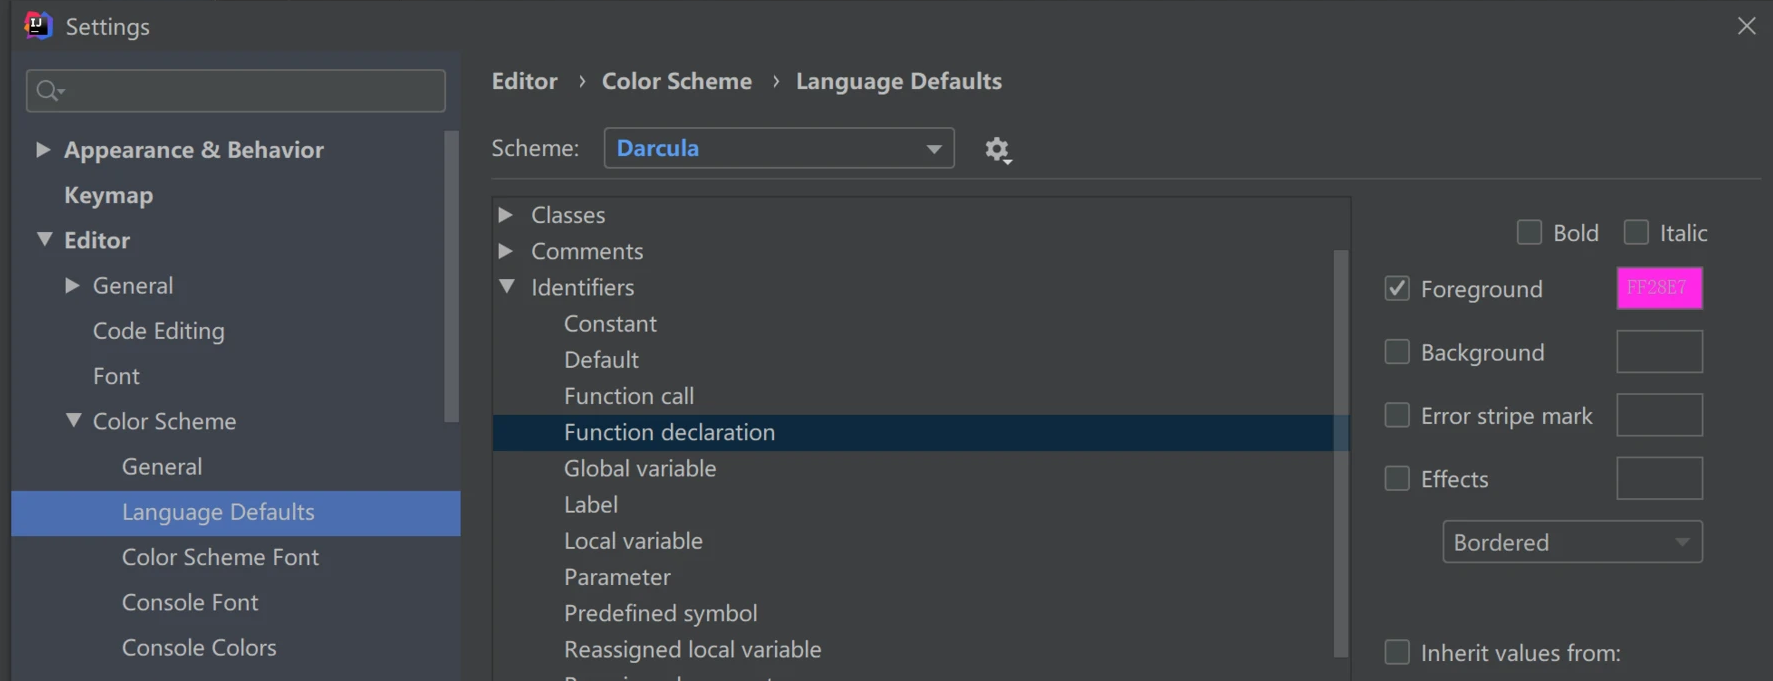Viewport: 1773px width, 681px height.
Task: Open the Darcula scheme dropdown
Action: (x=778, y=148)
